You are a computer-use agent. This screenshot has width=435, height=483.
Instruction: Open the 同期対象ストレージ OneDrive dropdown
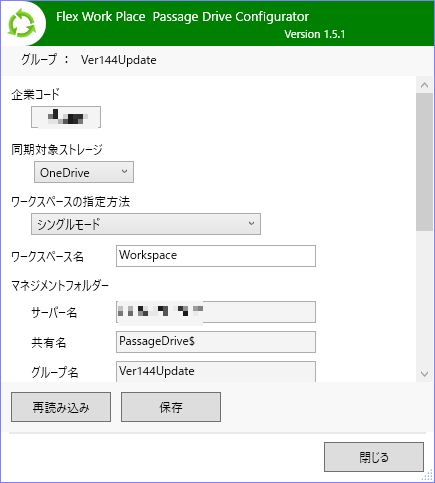[84, 172]
